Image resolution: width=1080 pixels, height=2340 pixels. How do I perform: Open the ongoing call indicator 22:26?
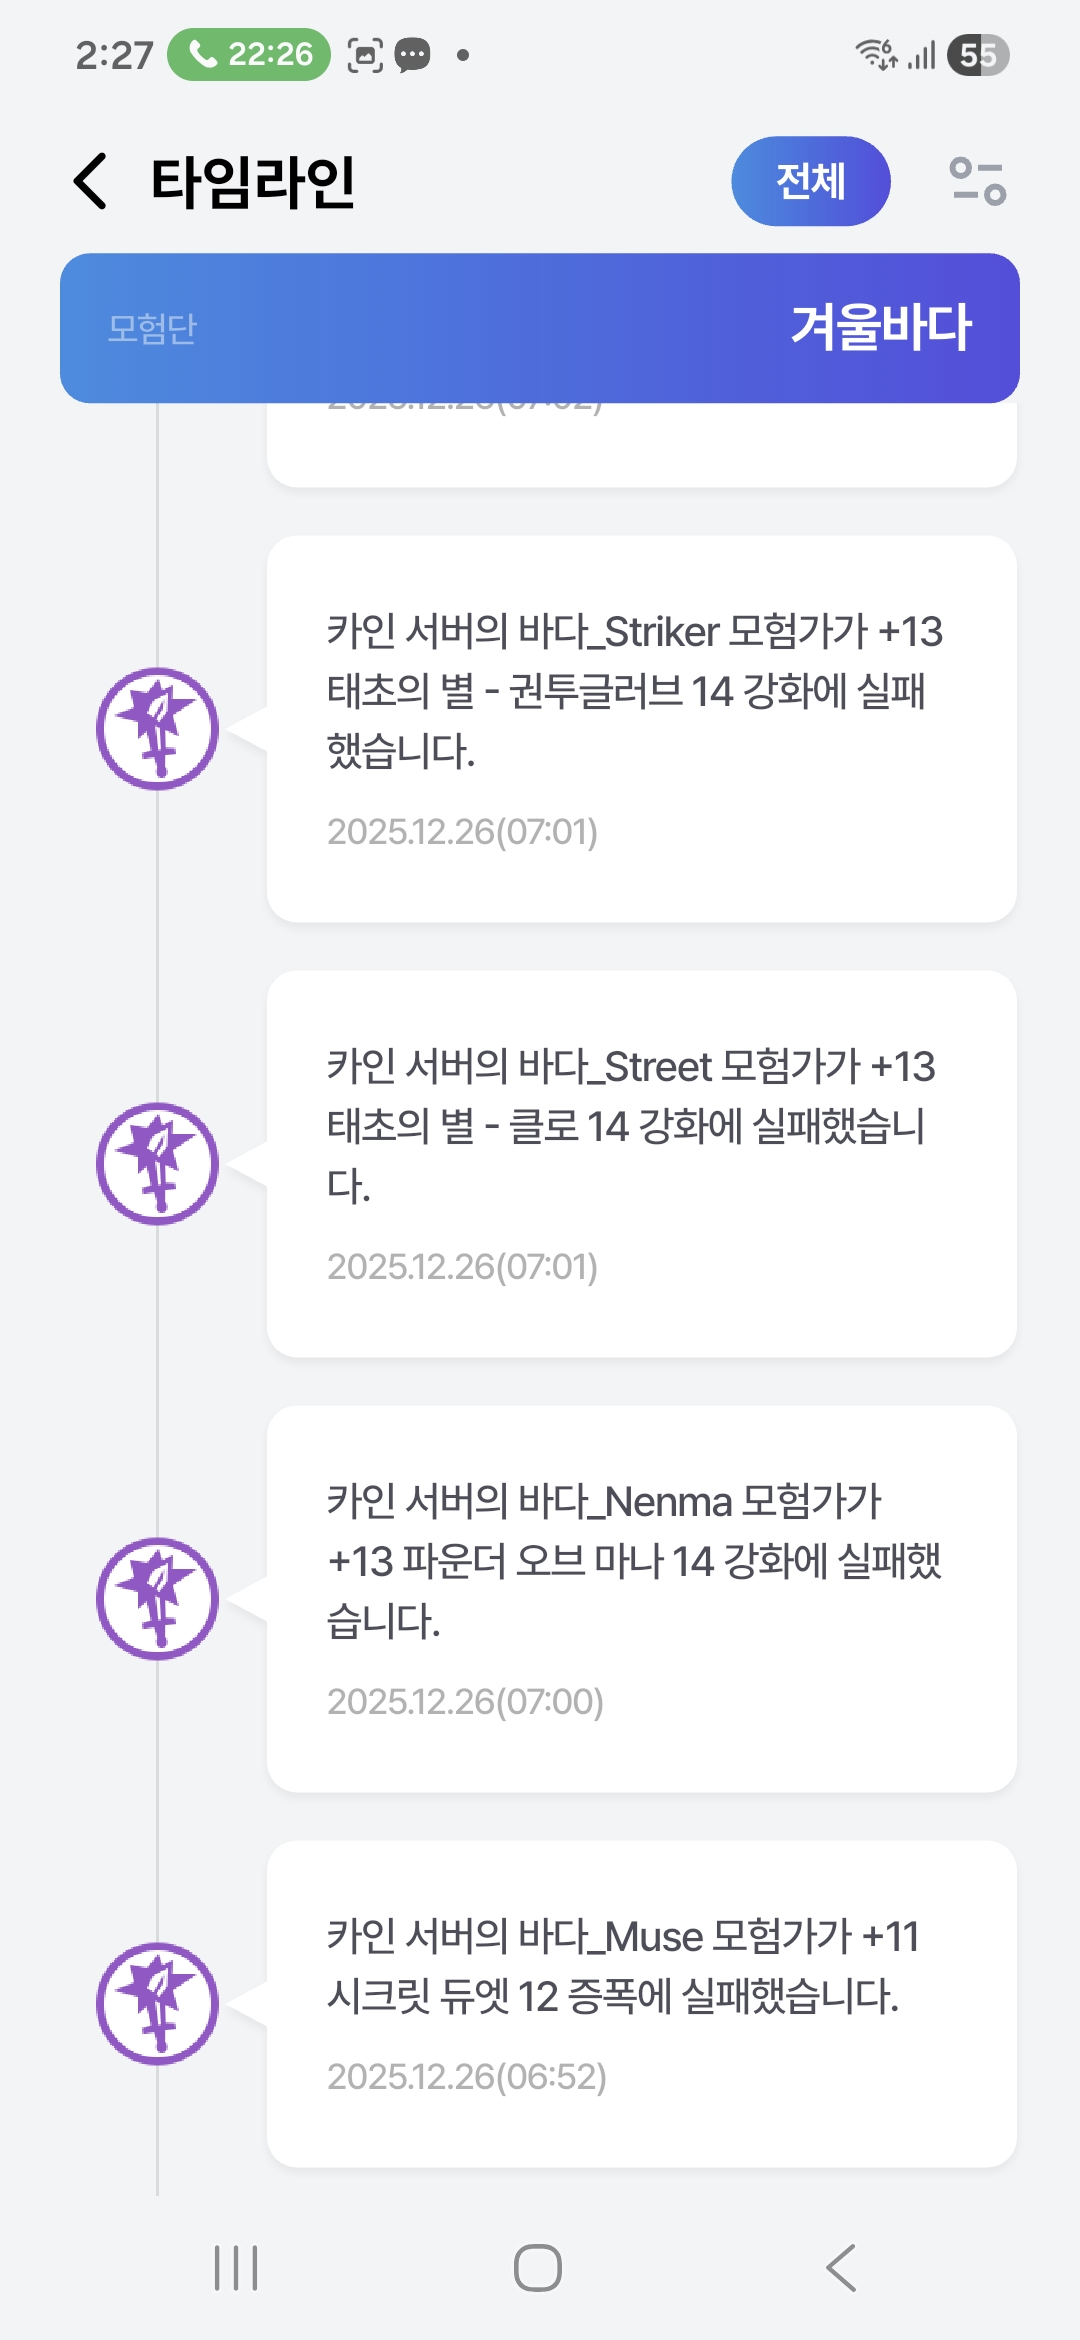coord(249,54)
